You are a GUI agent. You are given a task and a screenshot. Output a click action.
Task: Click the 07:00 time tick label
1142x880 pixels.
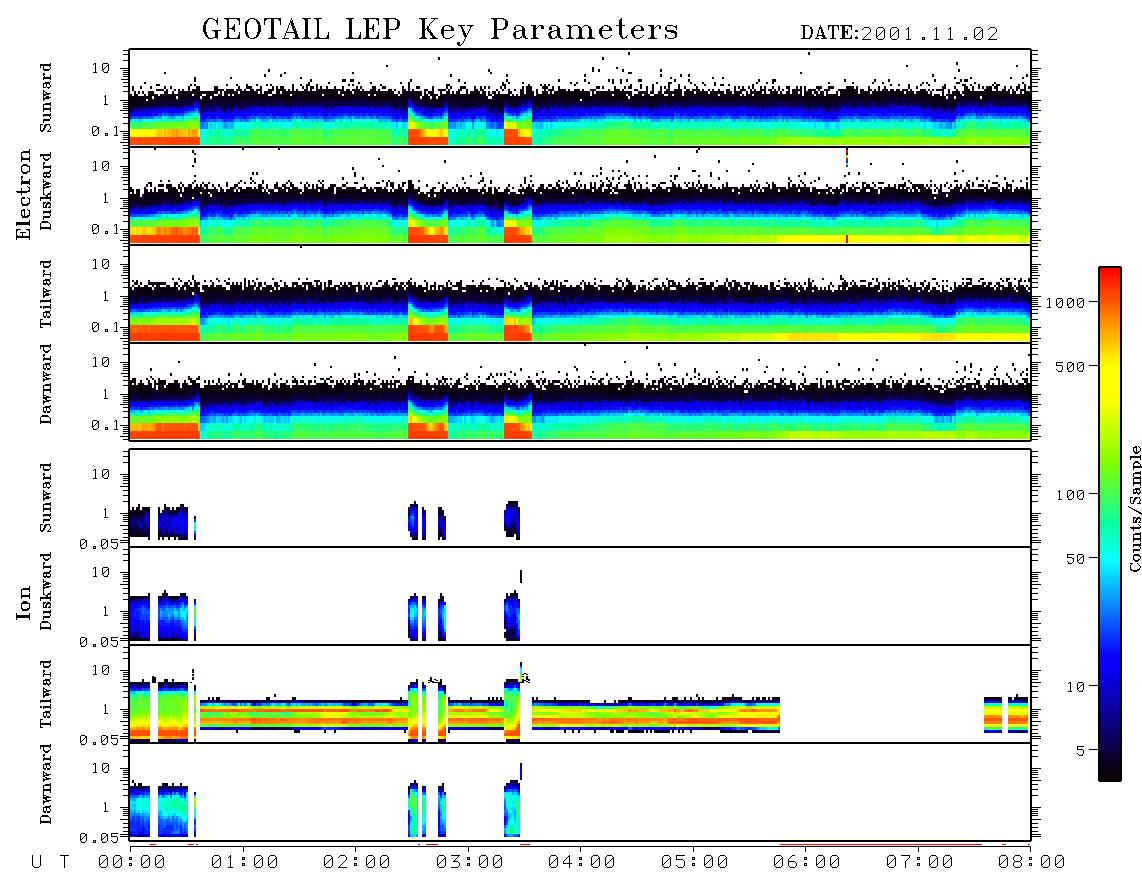(920, 863)
